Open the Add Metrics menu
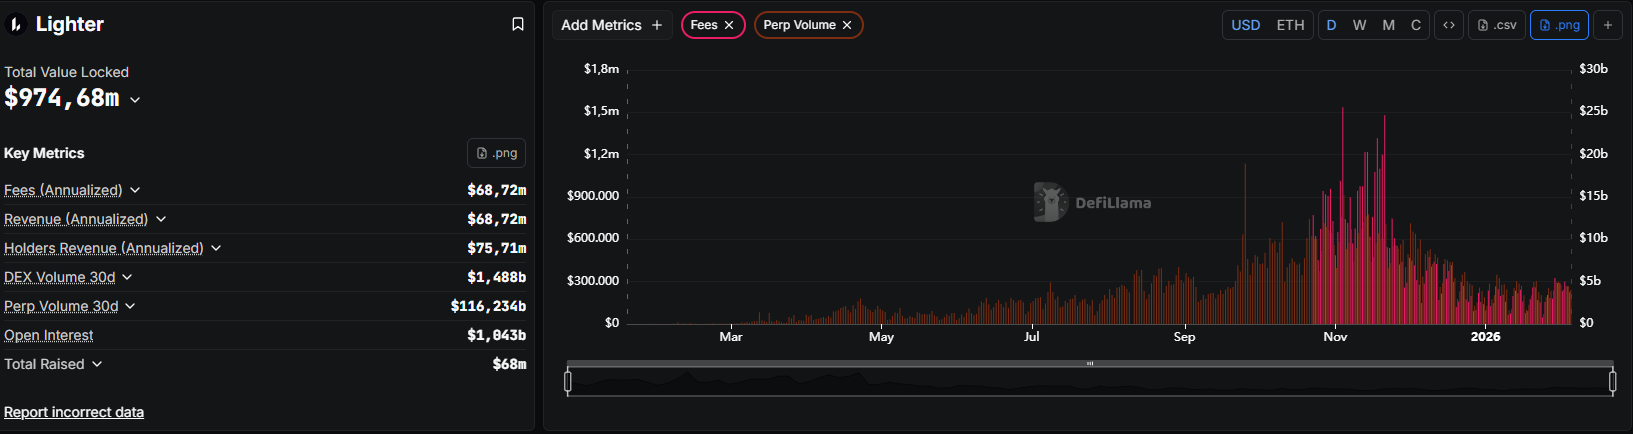1633x434 pixels. [612, 25]
